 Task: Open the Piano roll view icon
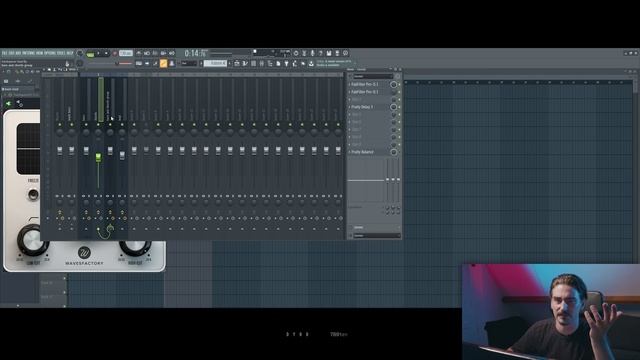(244, 63)
